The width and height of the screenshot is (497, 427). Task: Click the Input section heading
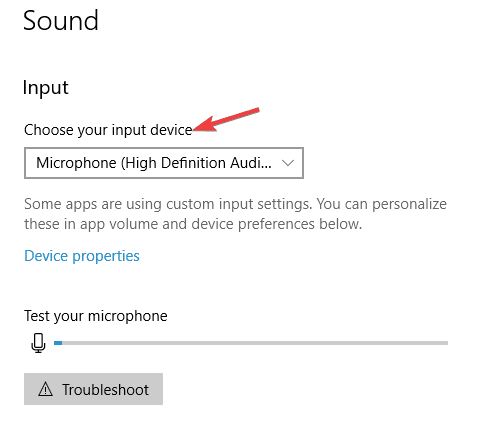[x=46, y=88]
